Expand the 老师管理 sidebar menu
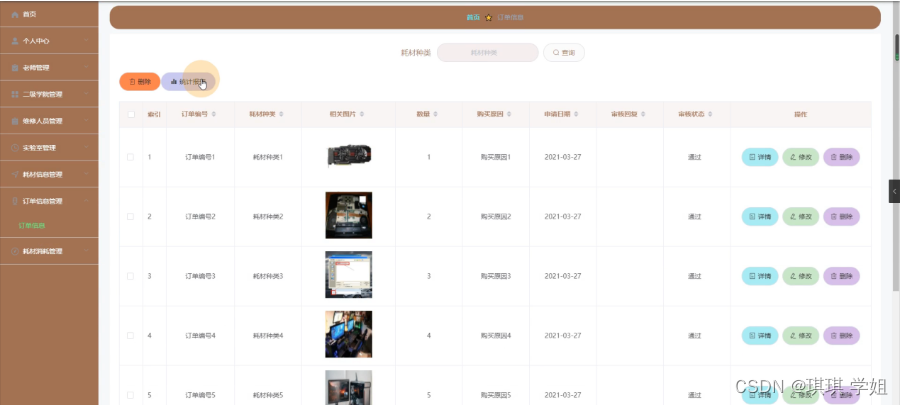Image resolution: width=903 pixels, height=405 pixels. coord(49,67)
